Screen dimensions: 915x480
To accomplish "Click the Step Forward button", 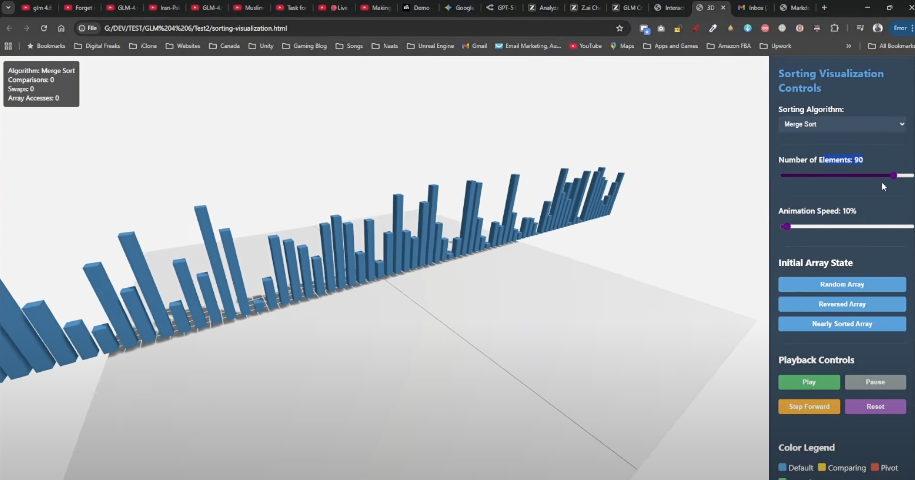I will click(809, 407).
